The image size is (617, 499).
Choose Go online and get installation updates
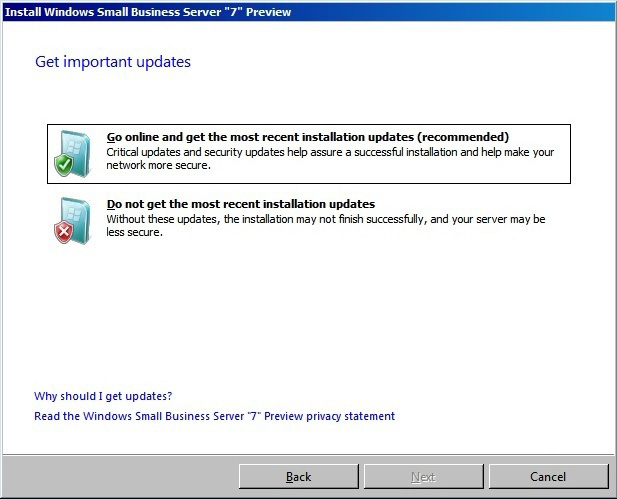click(308, 154)
